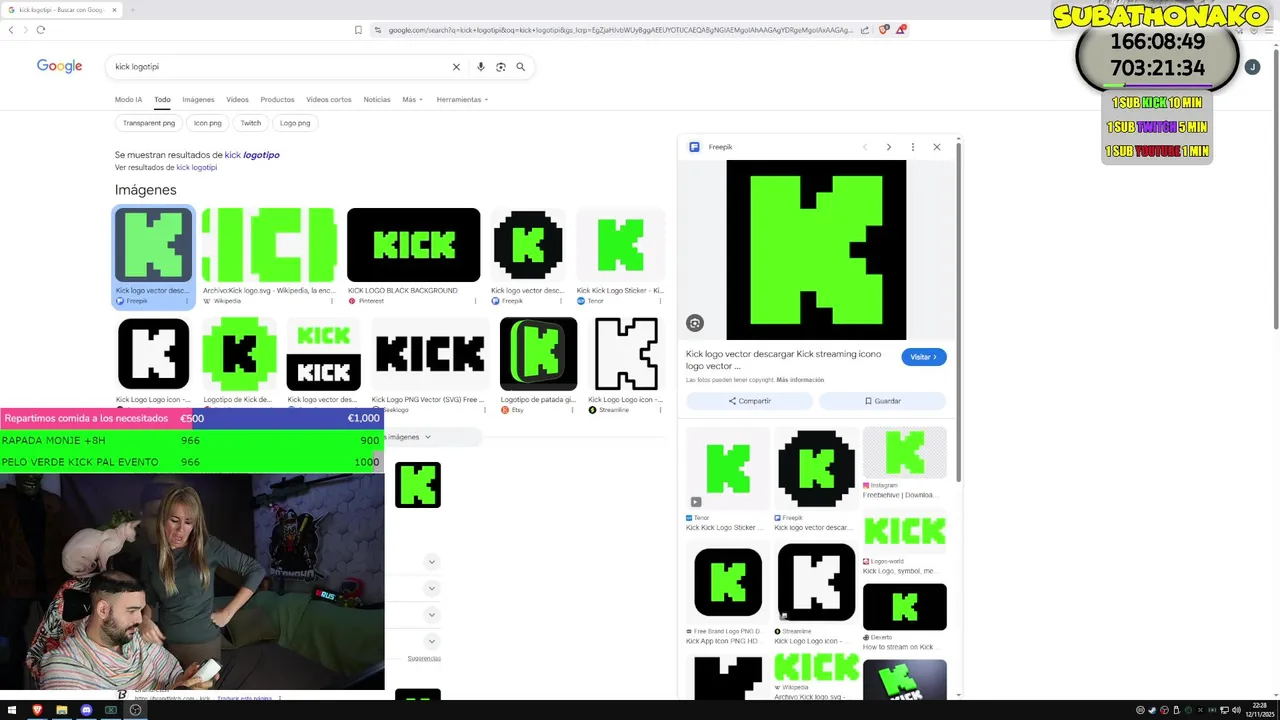
Task: Expand more images below the image grid
Action: 428,437
